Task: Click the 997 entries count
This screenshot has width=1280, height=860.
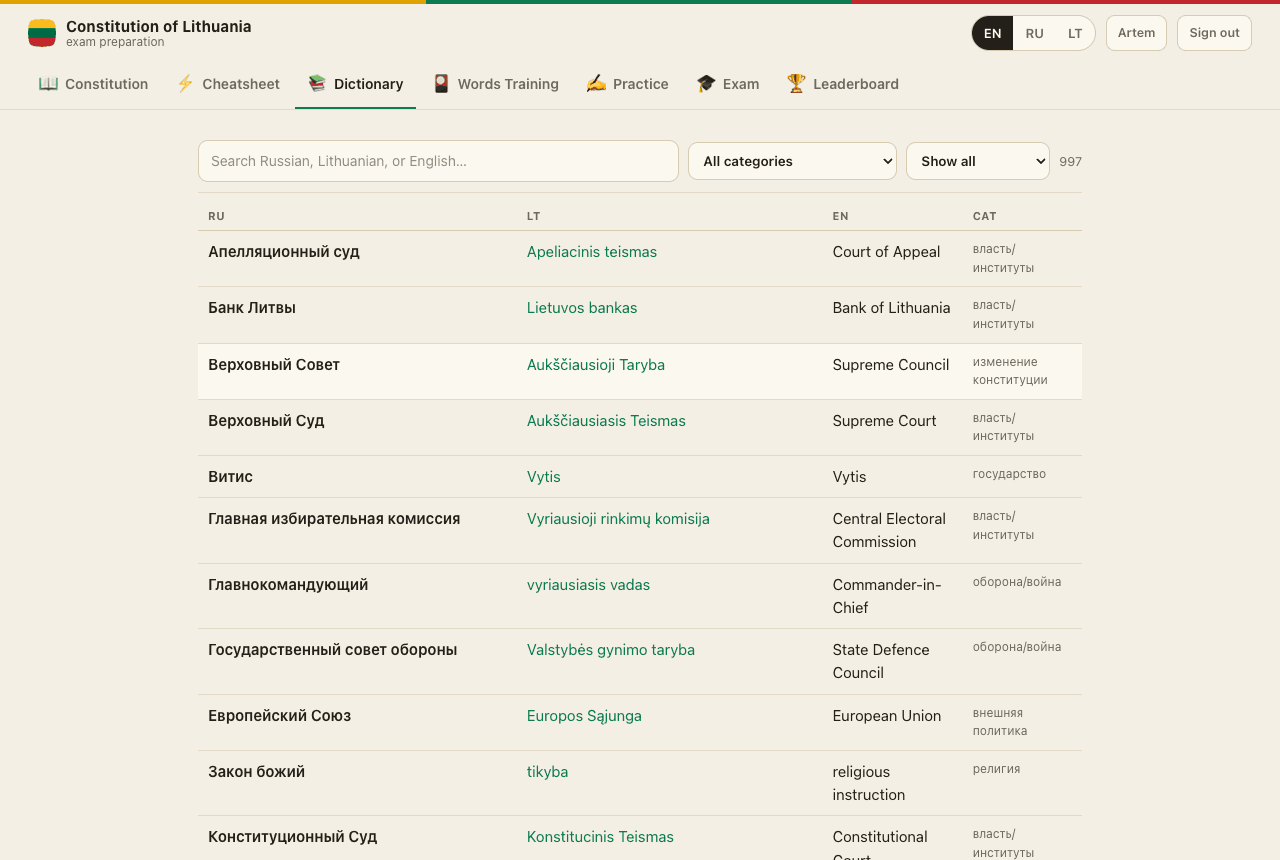Action: click(x=1070, y=161)
